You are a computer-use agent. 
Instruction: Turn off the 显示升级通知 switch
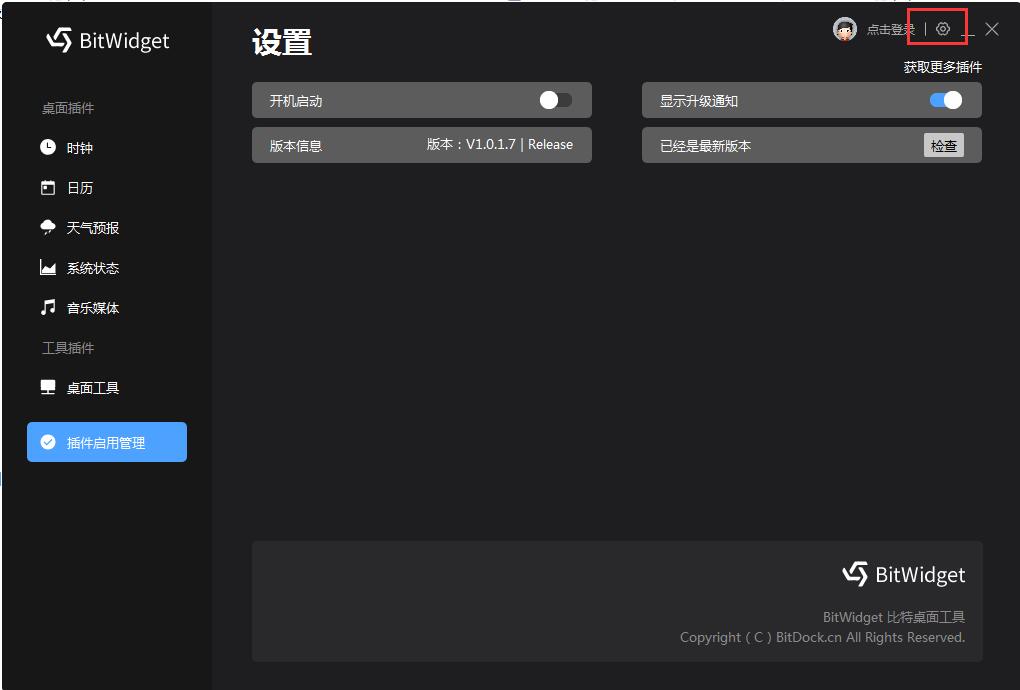point(946,100)
